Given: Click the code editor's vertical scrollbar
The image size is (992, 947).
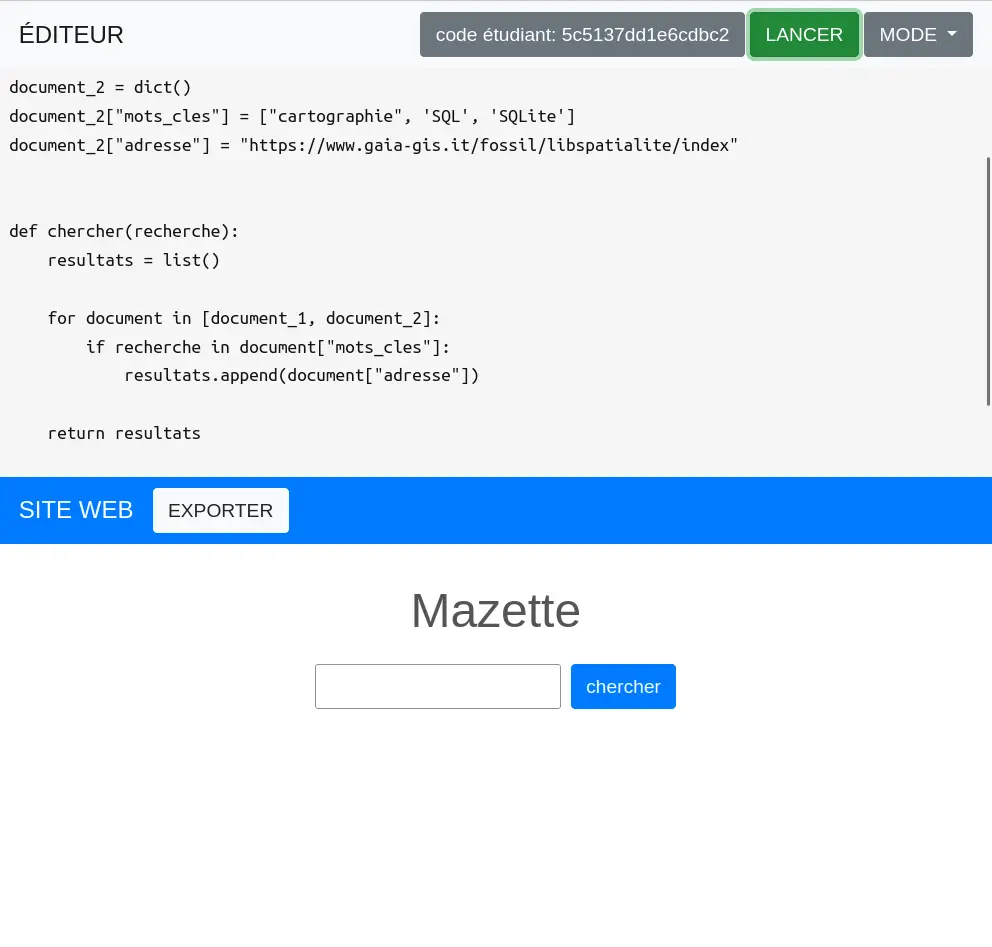Looking at the screenshot, I should (988, 280).
